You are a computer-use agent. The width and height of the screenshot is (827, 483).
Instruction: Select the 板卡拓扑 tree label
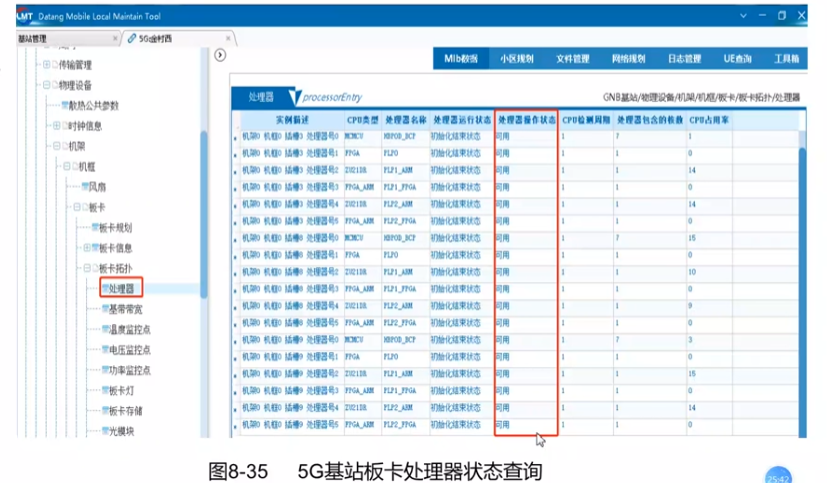pos(116,268)
